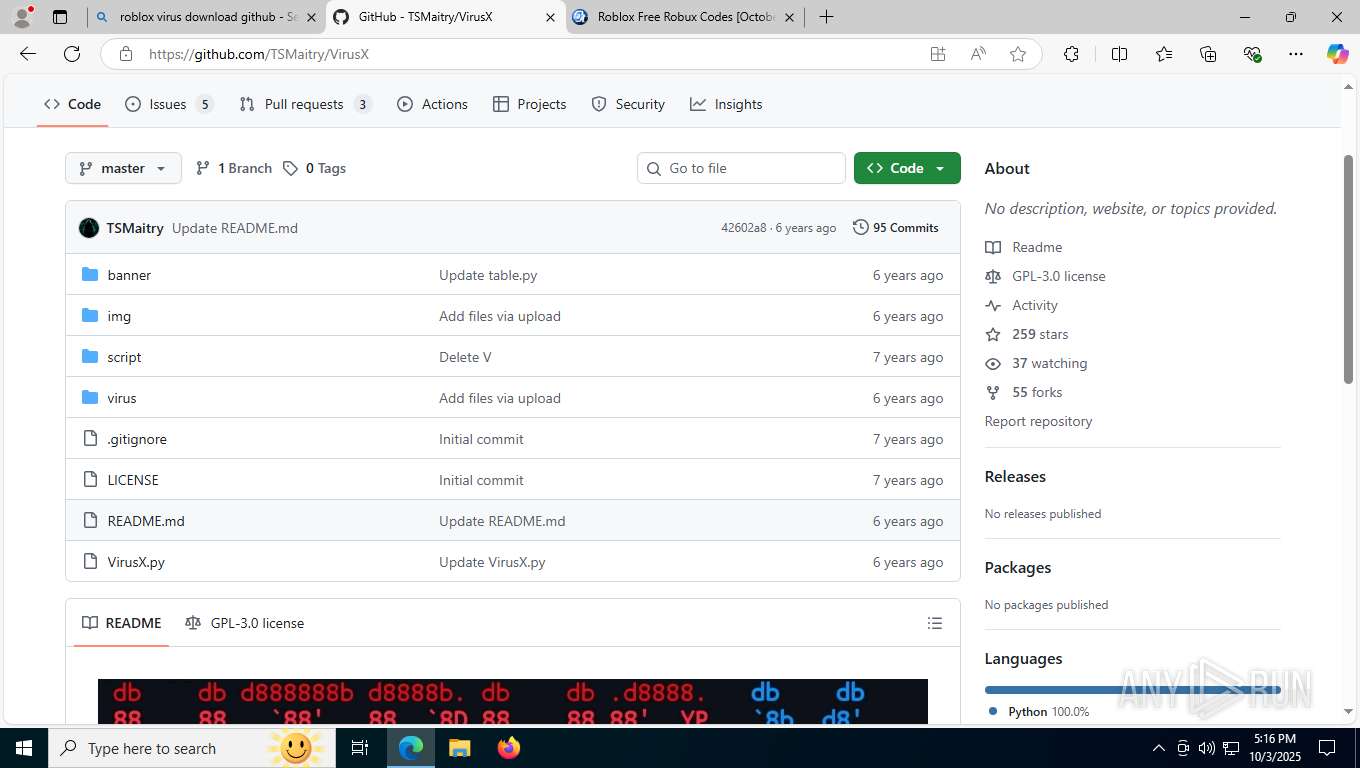This screenshot has width=1360, height=768.
Task: Open the Actions tab
Action: (432, 104)
